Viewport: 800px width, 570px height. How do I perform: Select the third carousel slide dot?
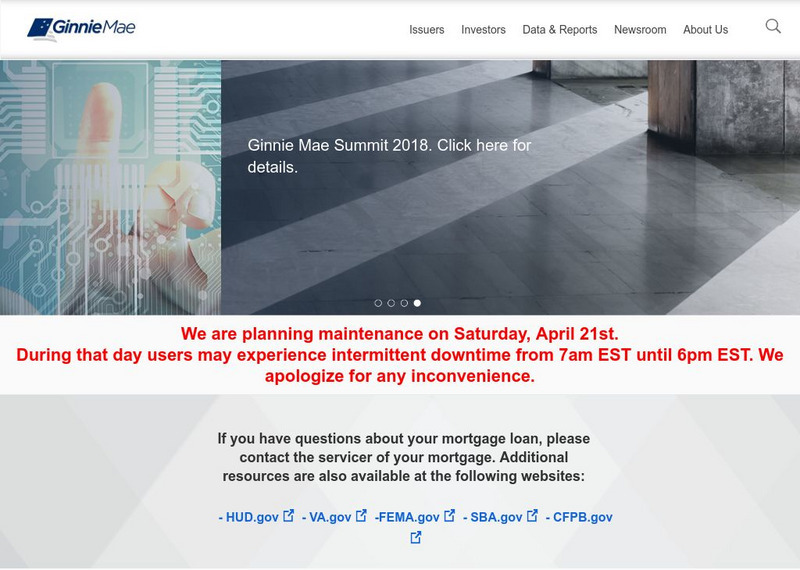(x=404, y=303)
